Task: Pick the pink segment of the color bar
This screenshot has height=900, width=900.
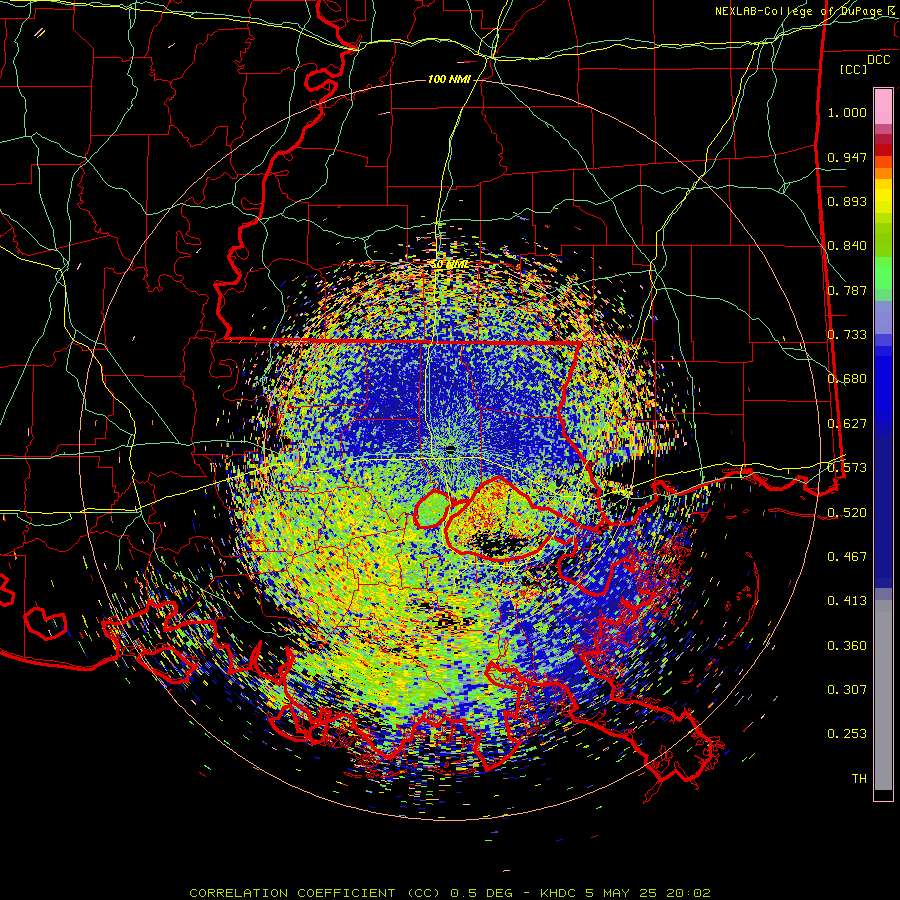Action: [883, 107]
